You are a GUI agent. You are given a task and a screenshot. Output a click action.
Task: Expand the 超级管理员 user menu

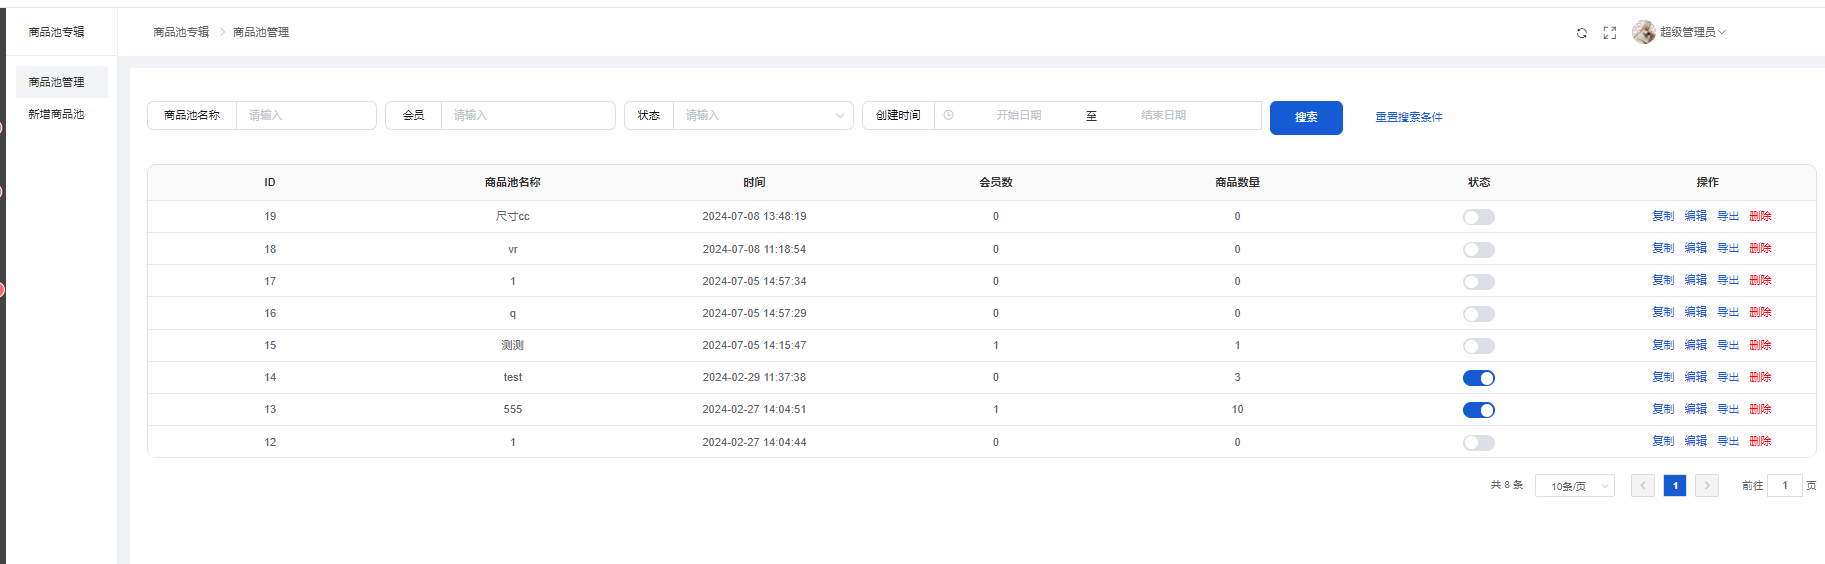[x=1692, y=32]
